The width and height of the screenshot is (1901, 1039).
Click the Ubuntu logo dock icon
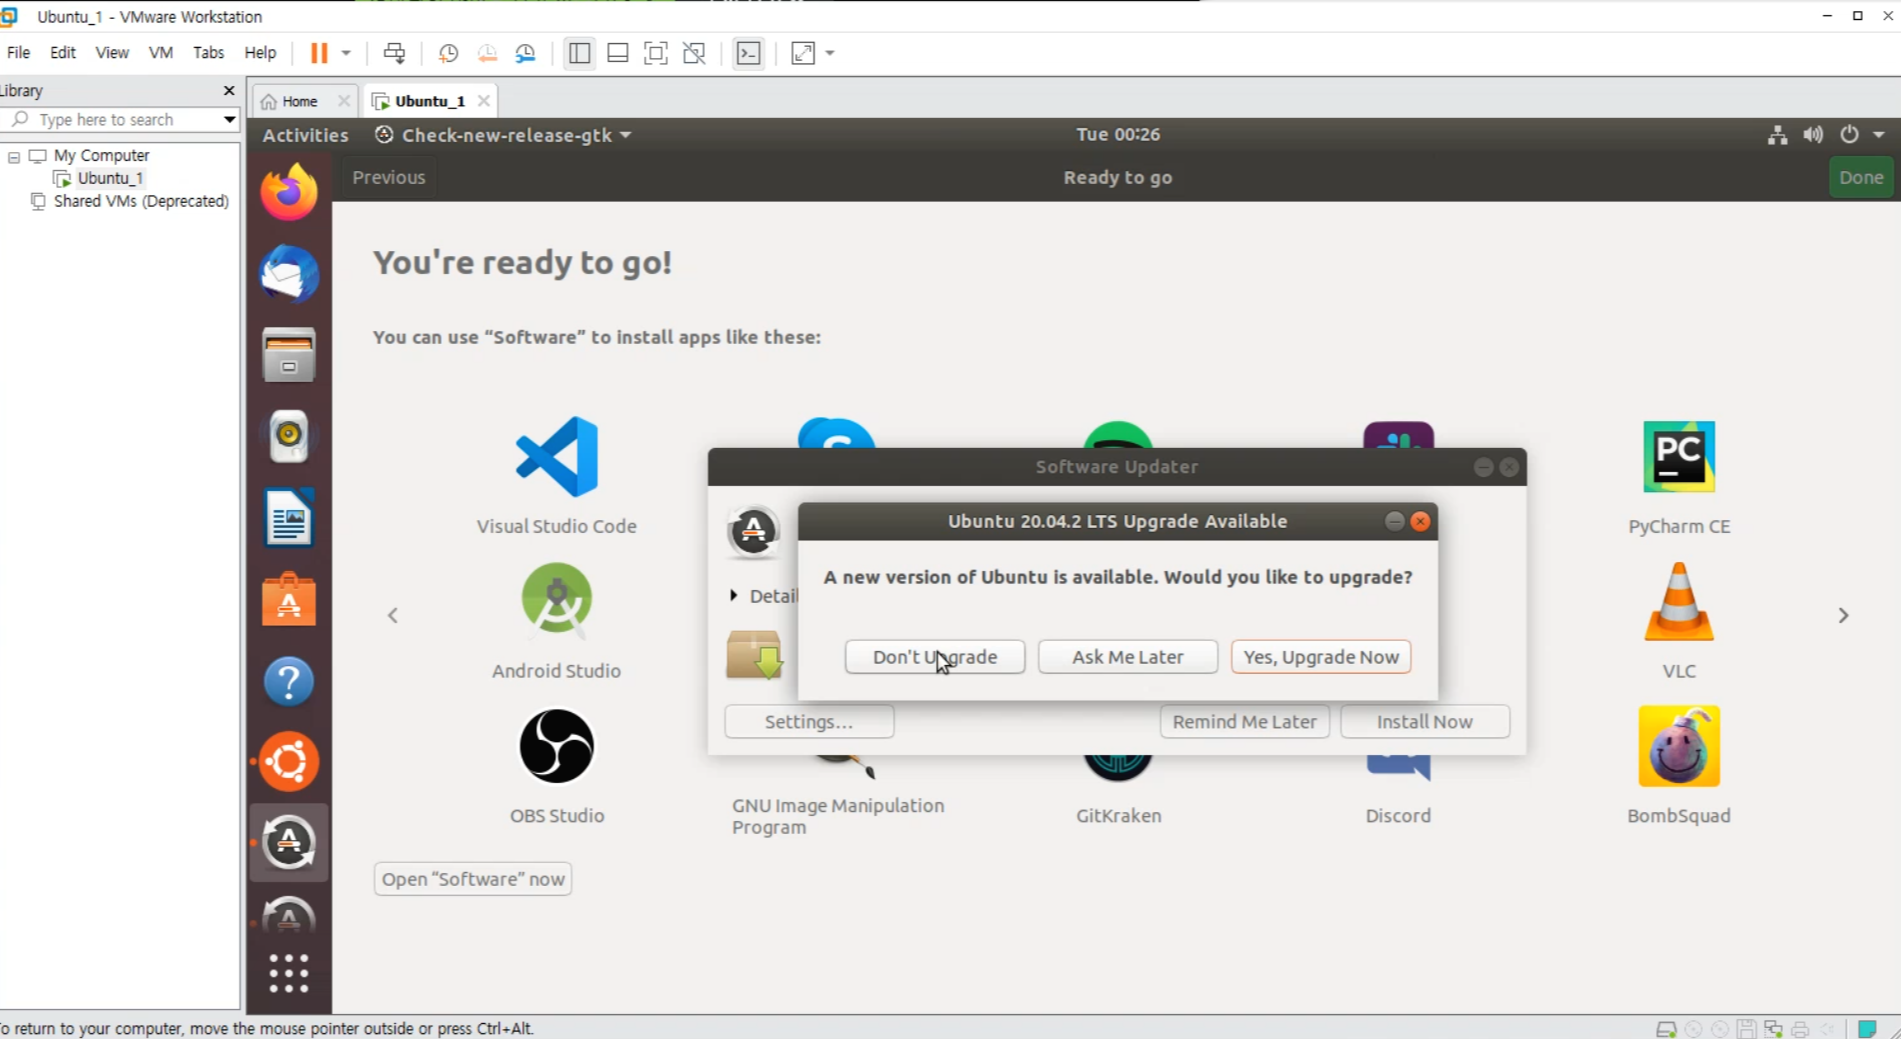(x=289, y=762)
